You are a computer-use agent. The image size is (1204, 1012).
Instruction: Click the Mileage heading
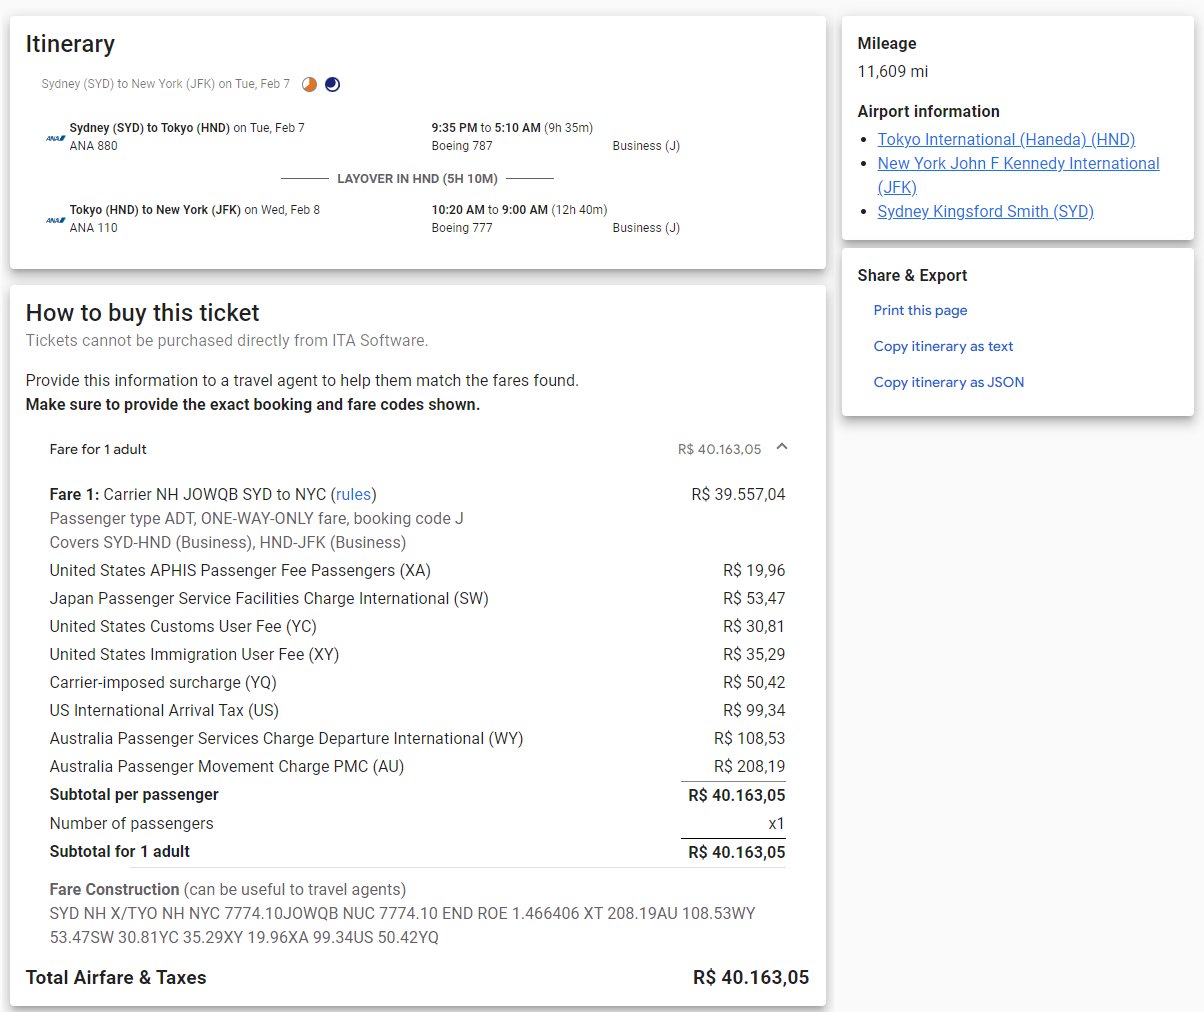pyautogui.click(x=887, y=43)
